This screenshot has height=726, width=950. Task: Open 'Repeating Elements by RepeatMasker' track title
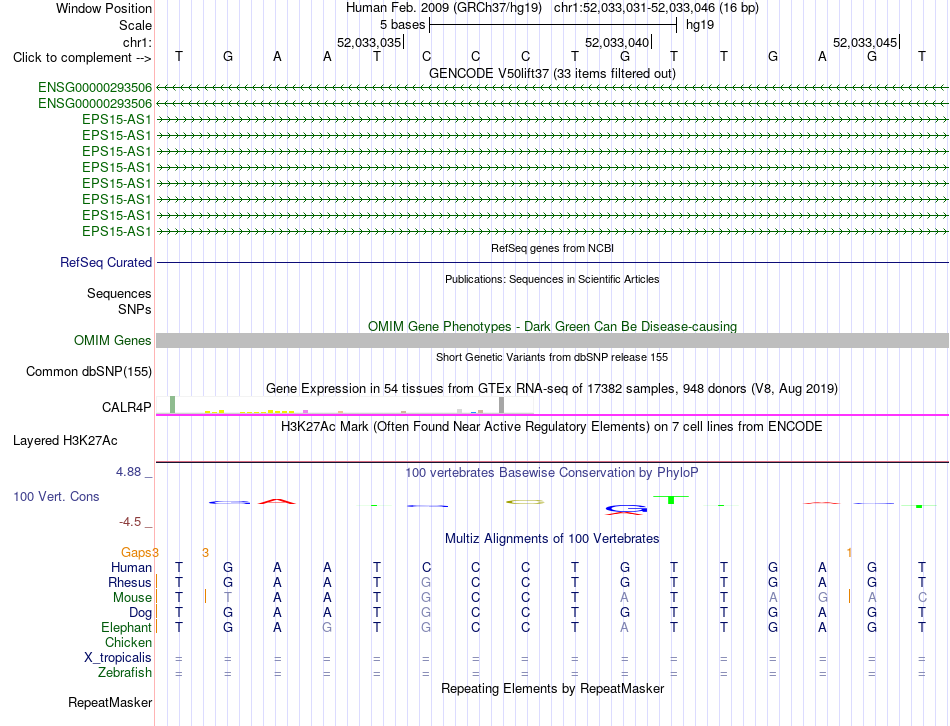[552, 688]
